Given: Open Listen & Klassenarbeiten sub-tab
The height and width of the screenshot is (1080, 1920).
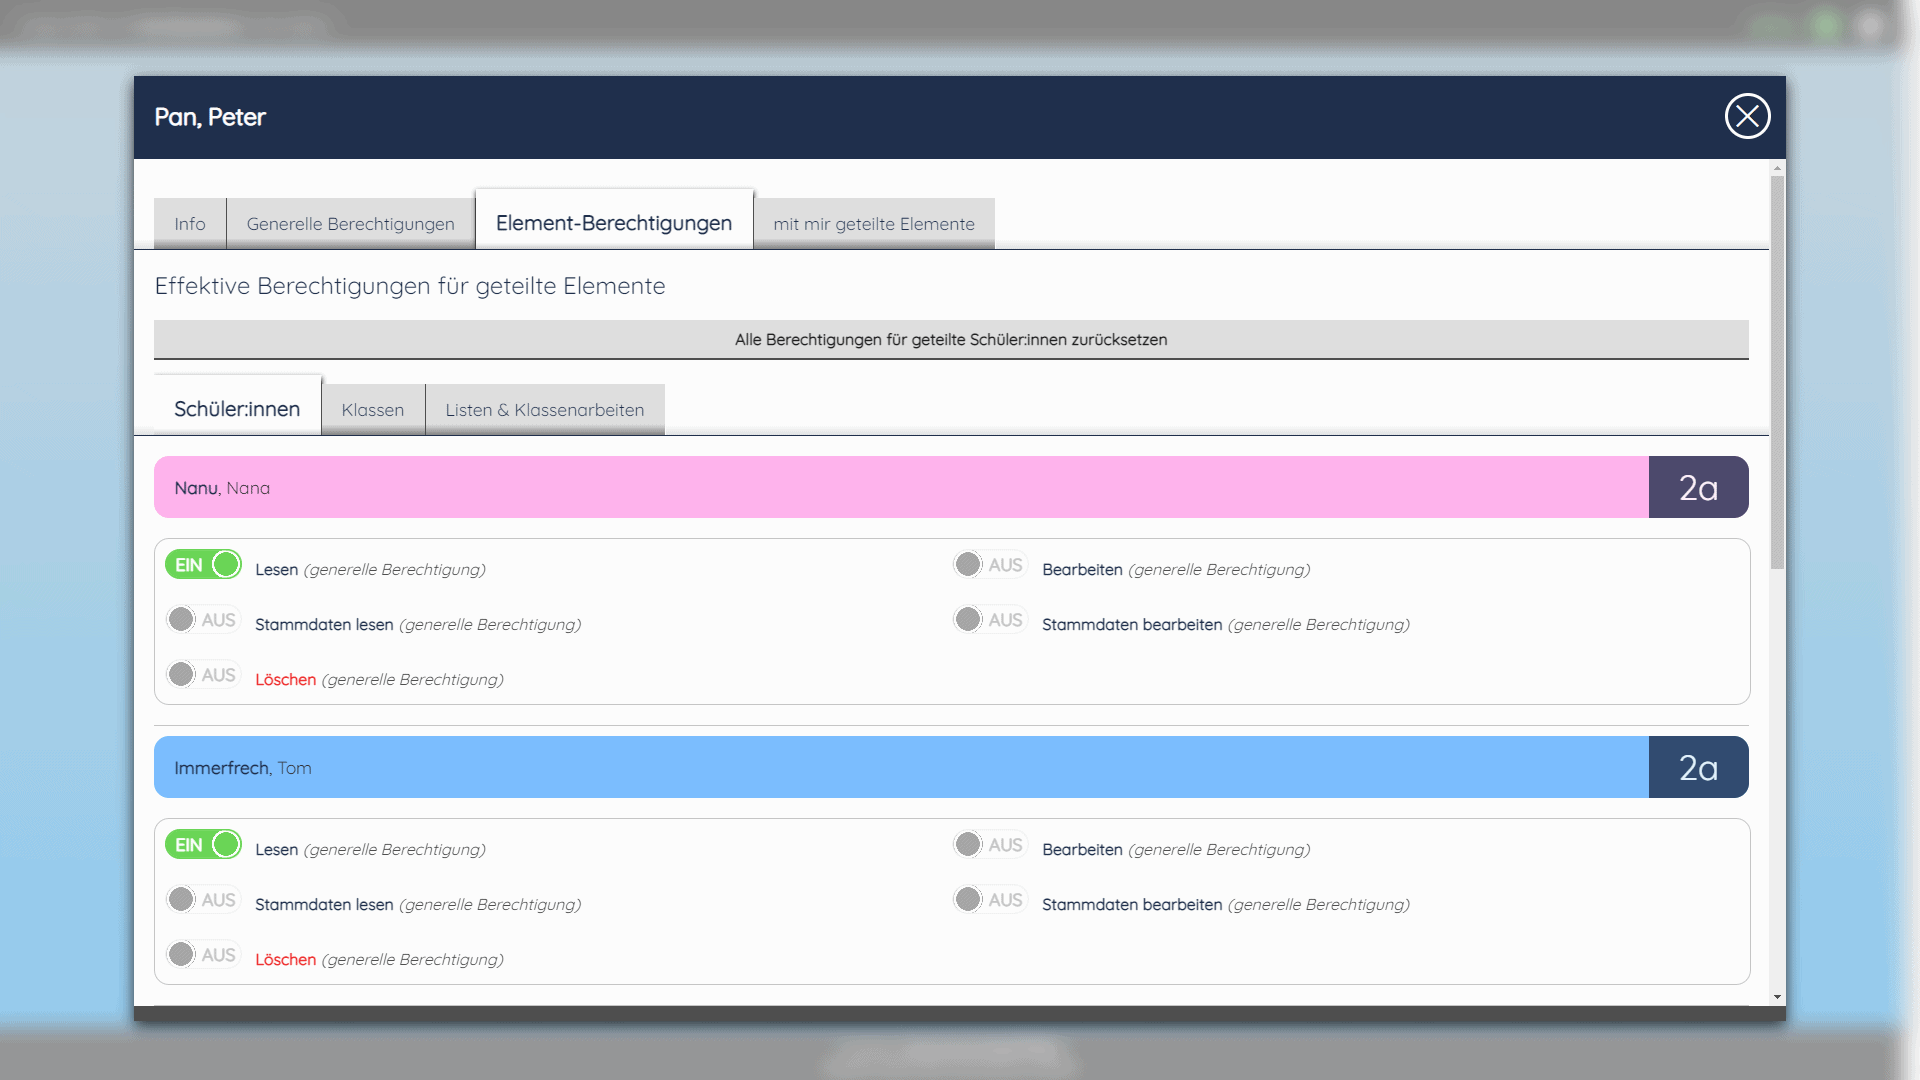Looking at the screenshot, I should [x=544, y=410].
